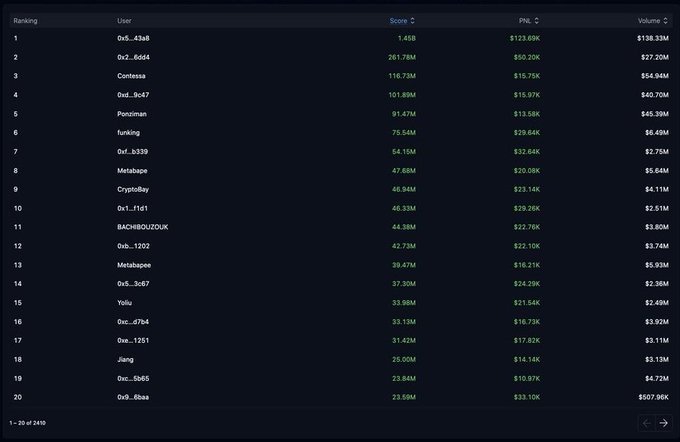This screenshot has height=442, width=680.
Task: Click volume value $54.94M
Action: (x=654, y=76)
